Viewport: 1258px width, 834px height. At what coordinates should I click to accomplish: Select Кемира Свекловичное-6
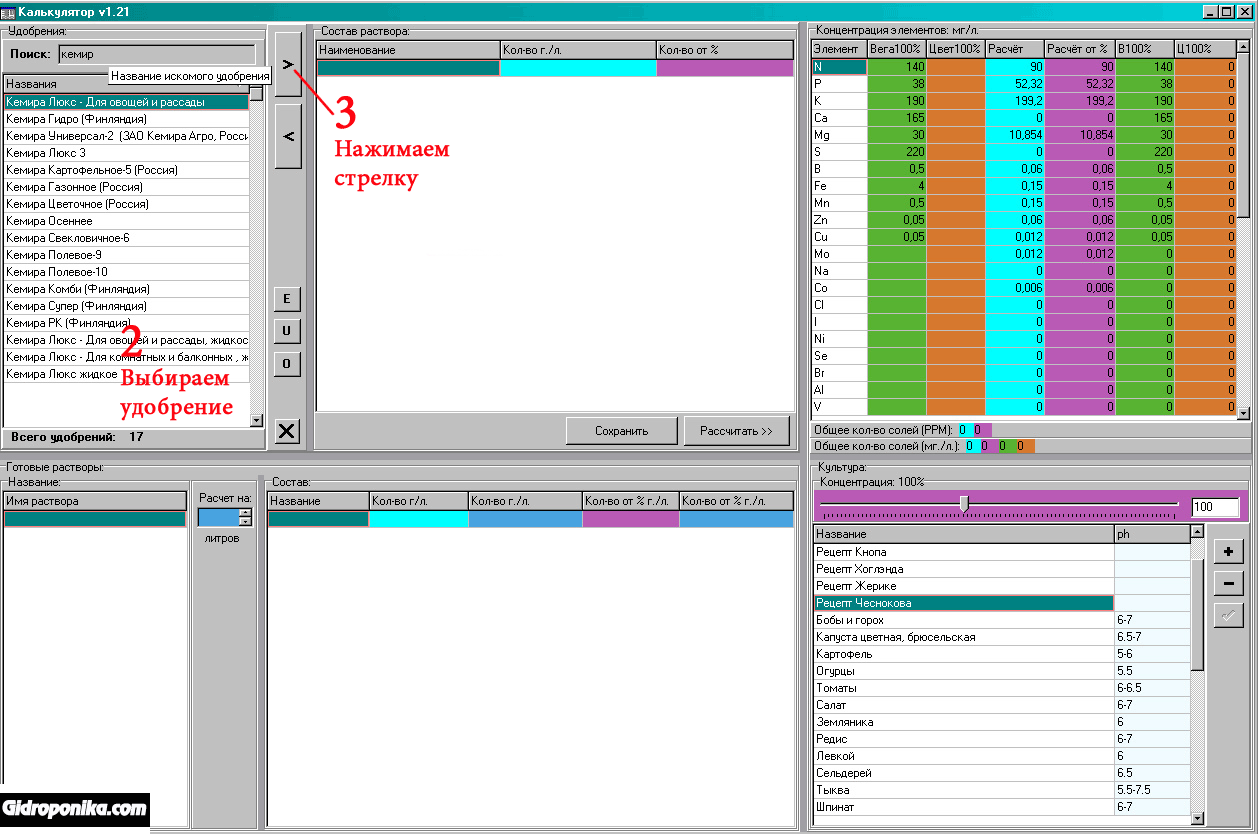[126, 238]
